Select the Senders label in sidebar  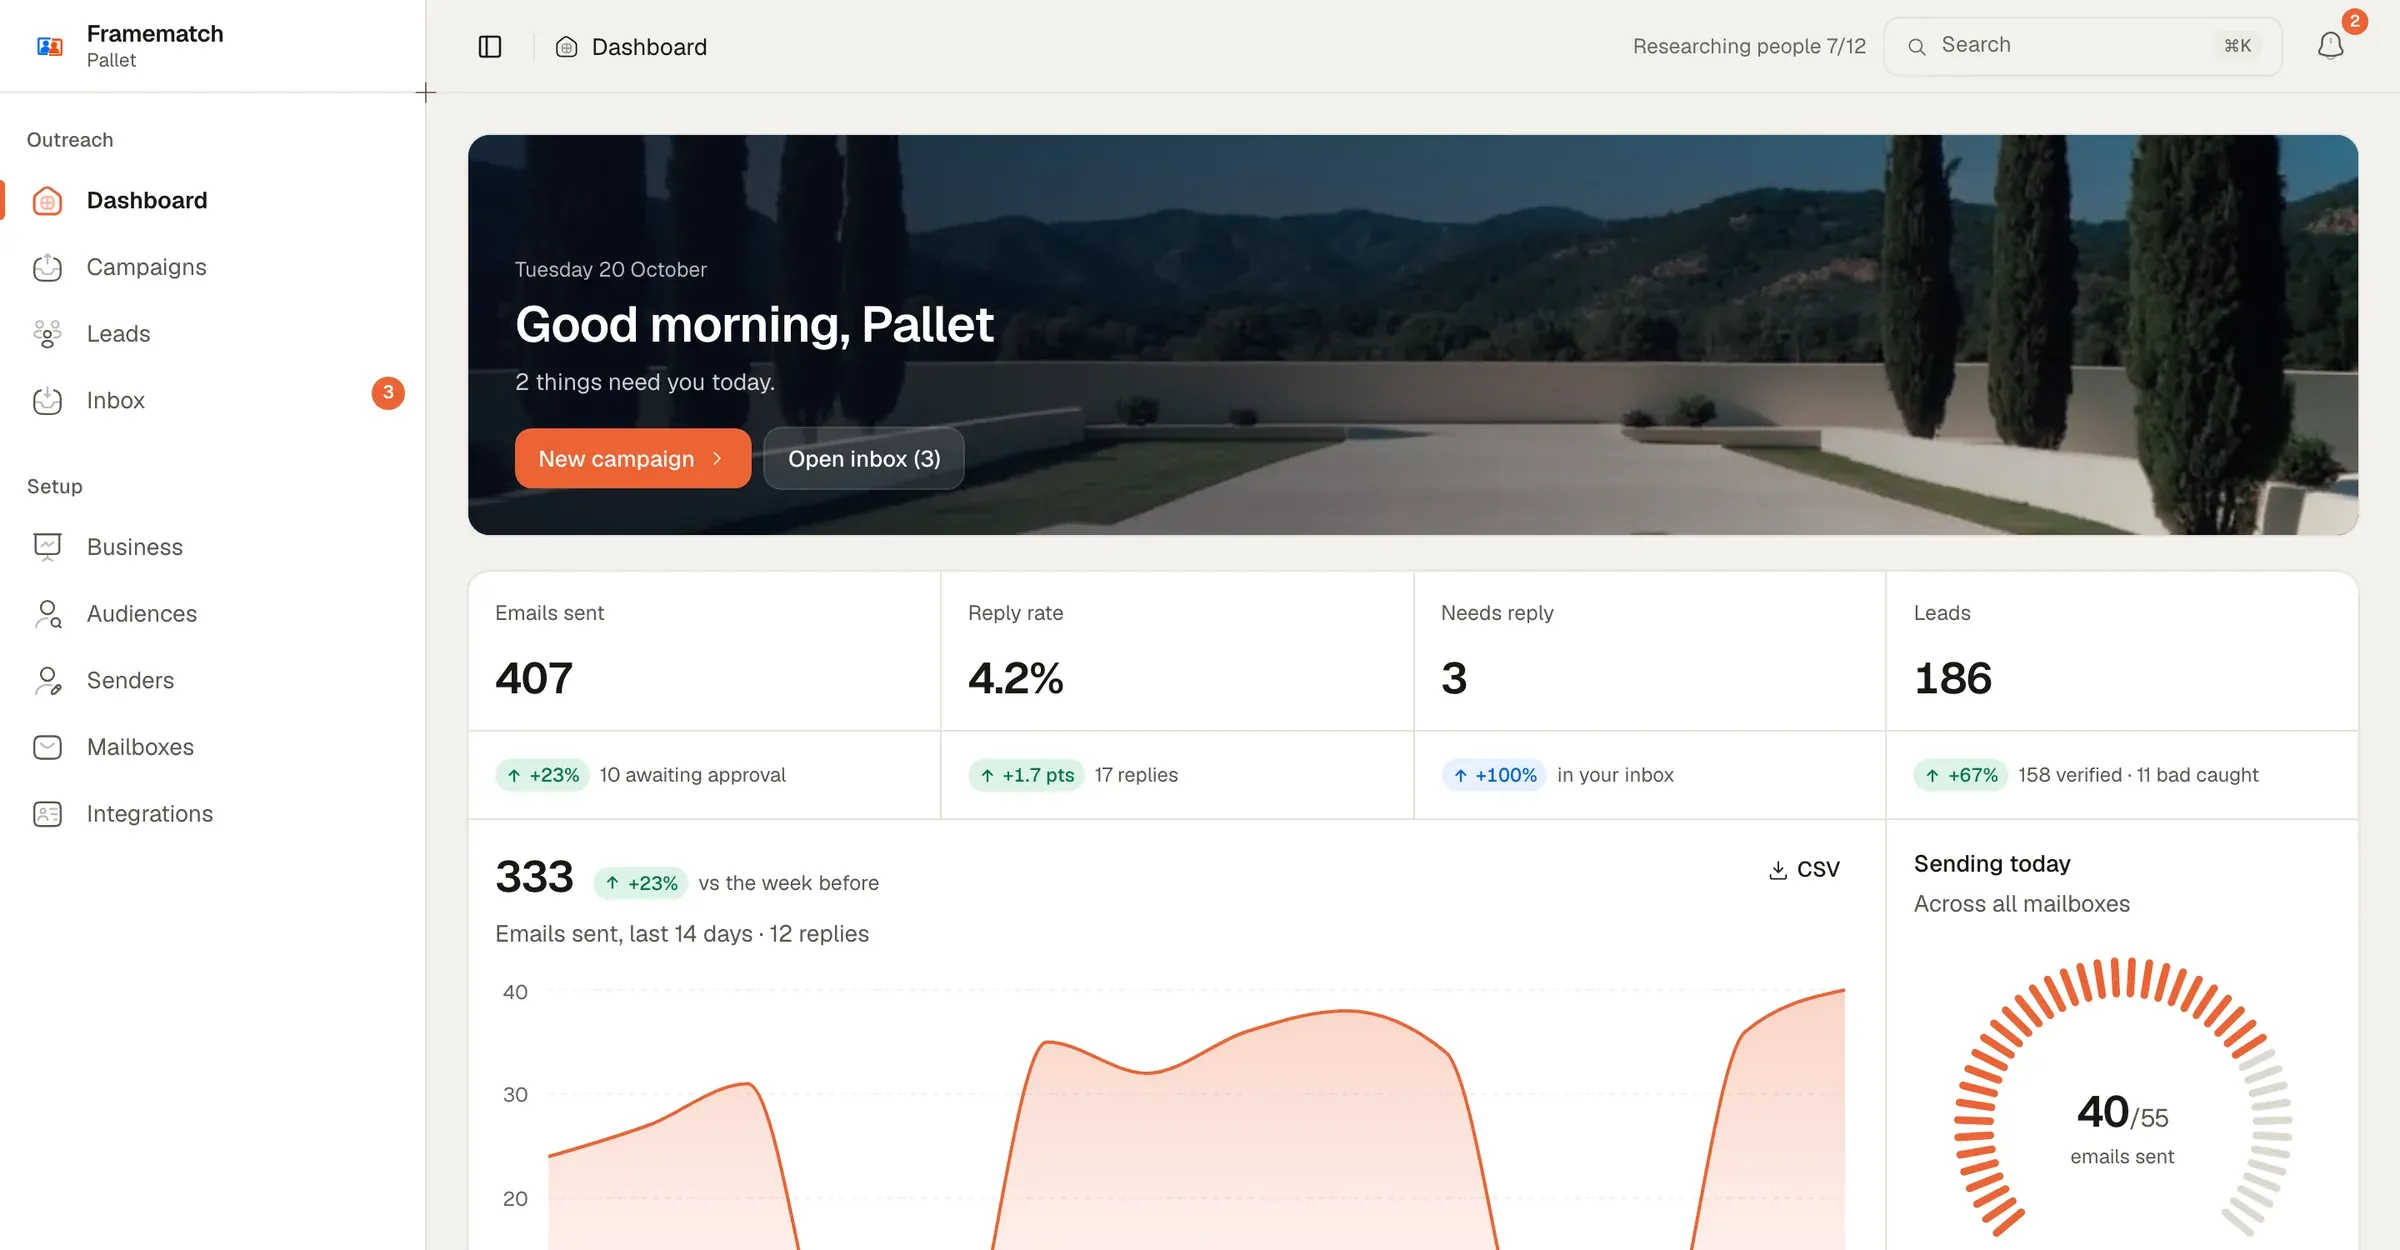130,680
